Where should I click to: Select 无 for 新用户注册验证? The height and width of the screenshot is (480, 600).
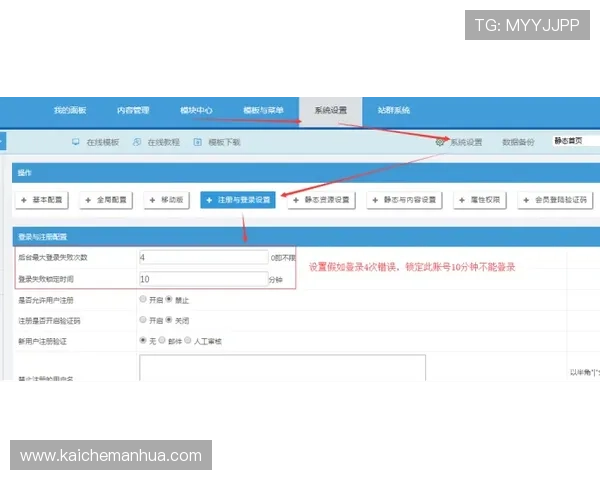click(x=143, y=340)
